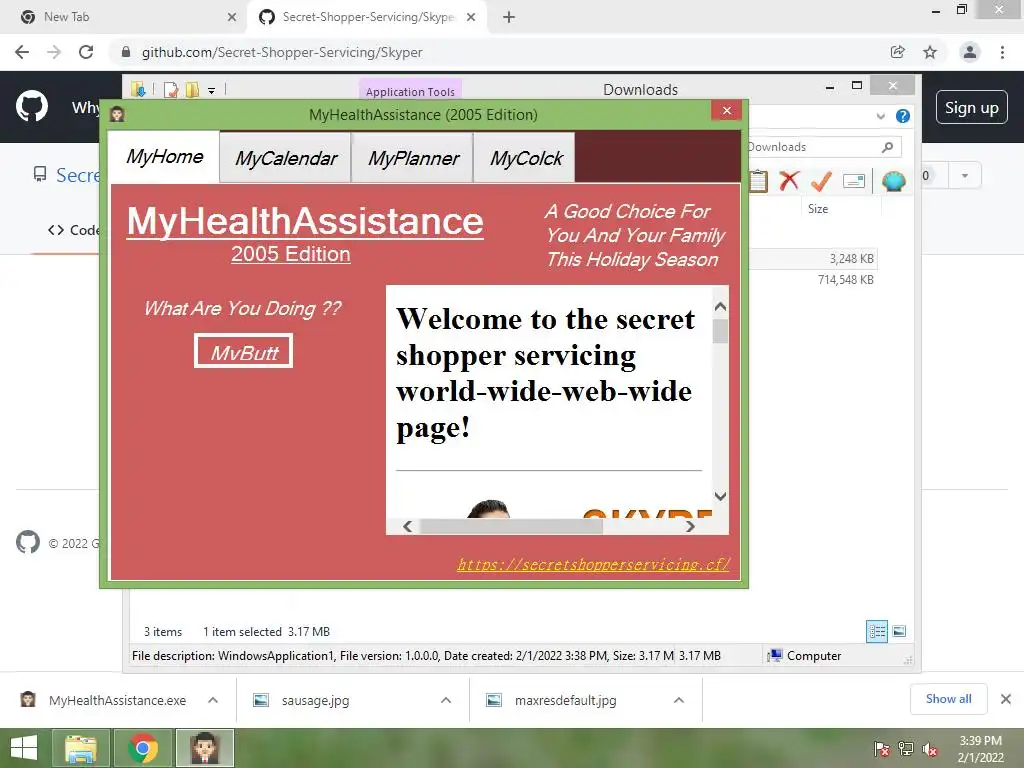This screenshot has width=1024, height=768.
Task: Switch Explorer to Large icons view
Action: pos(899,632)
